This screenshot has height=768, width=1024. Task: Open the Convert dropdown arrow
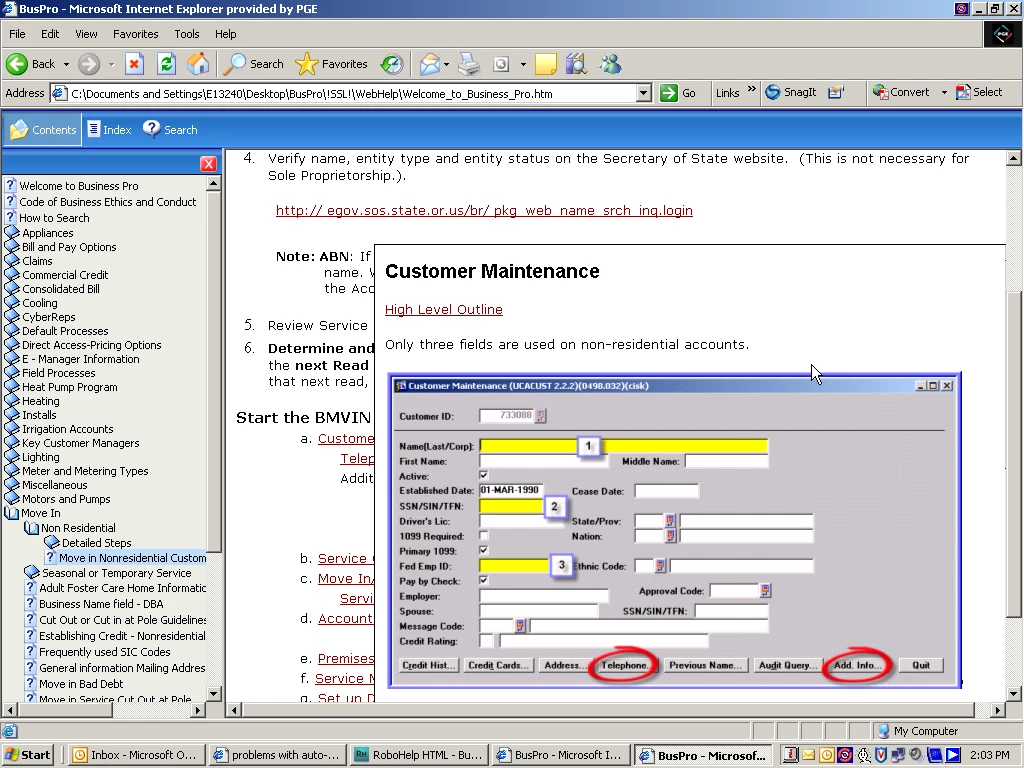944,93
